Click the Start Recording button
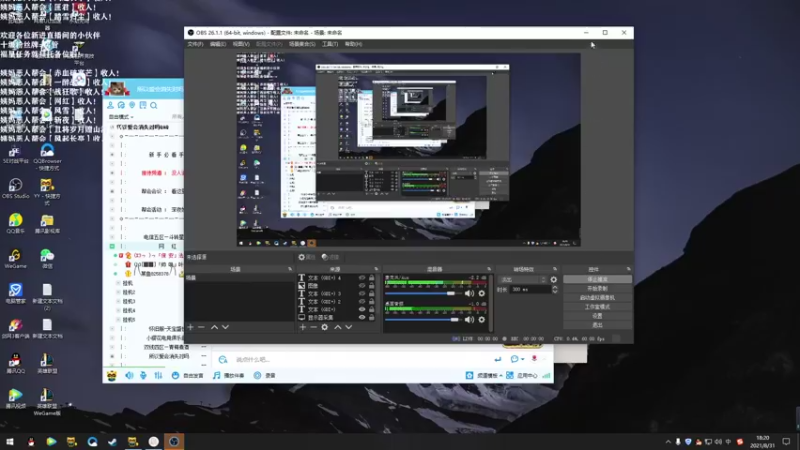The width and height of the screenshot is (800, 450). (597, 289)
